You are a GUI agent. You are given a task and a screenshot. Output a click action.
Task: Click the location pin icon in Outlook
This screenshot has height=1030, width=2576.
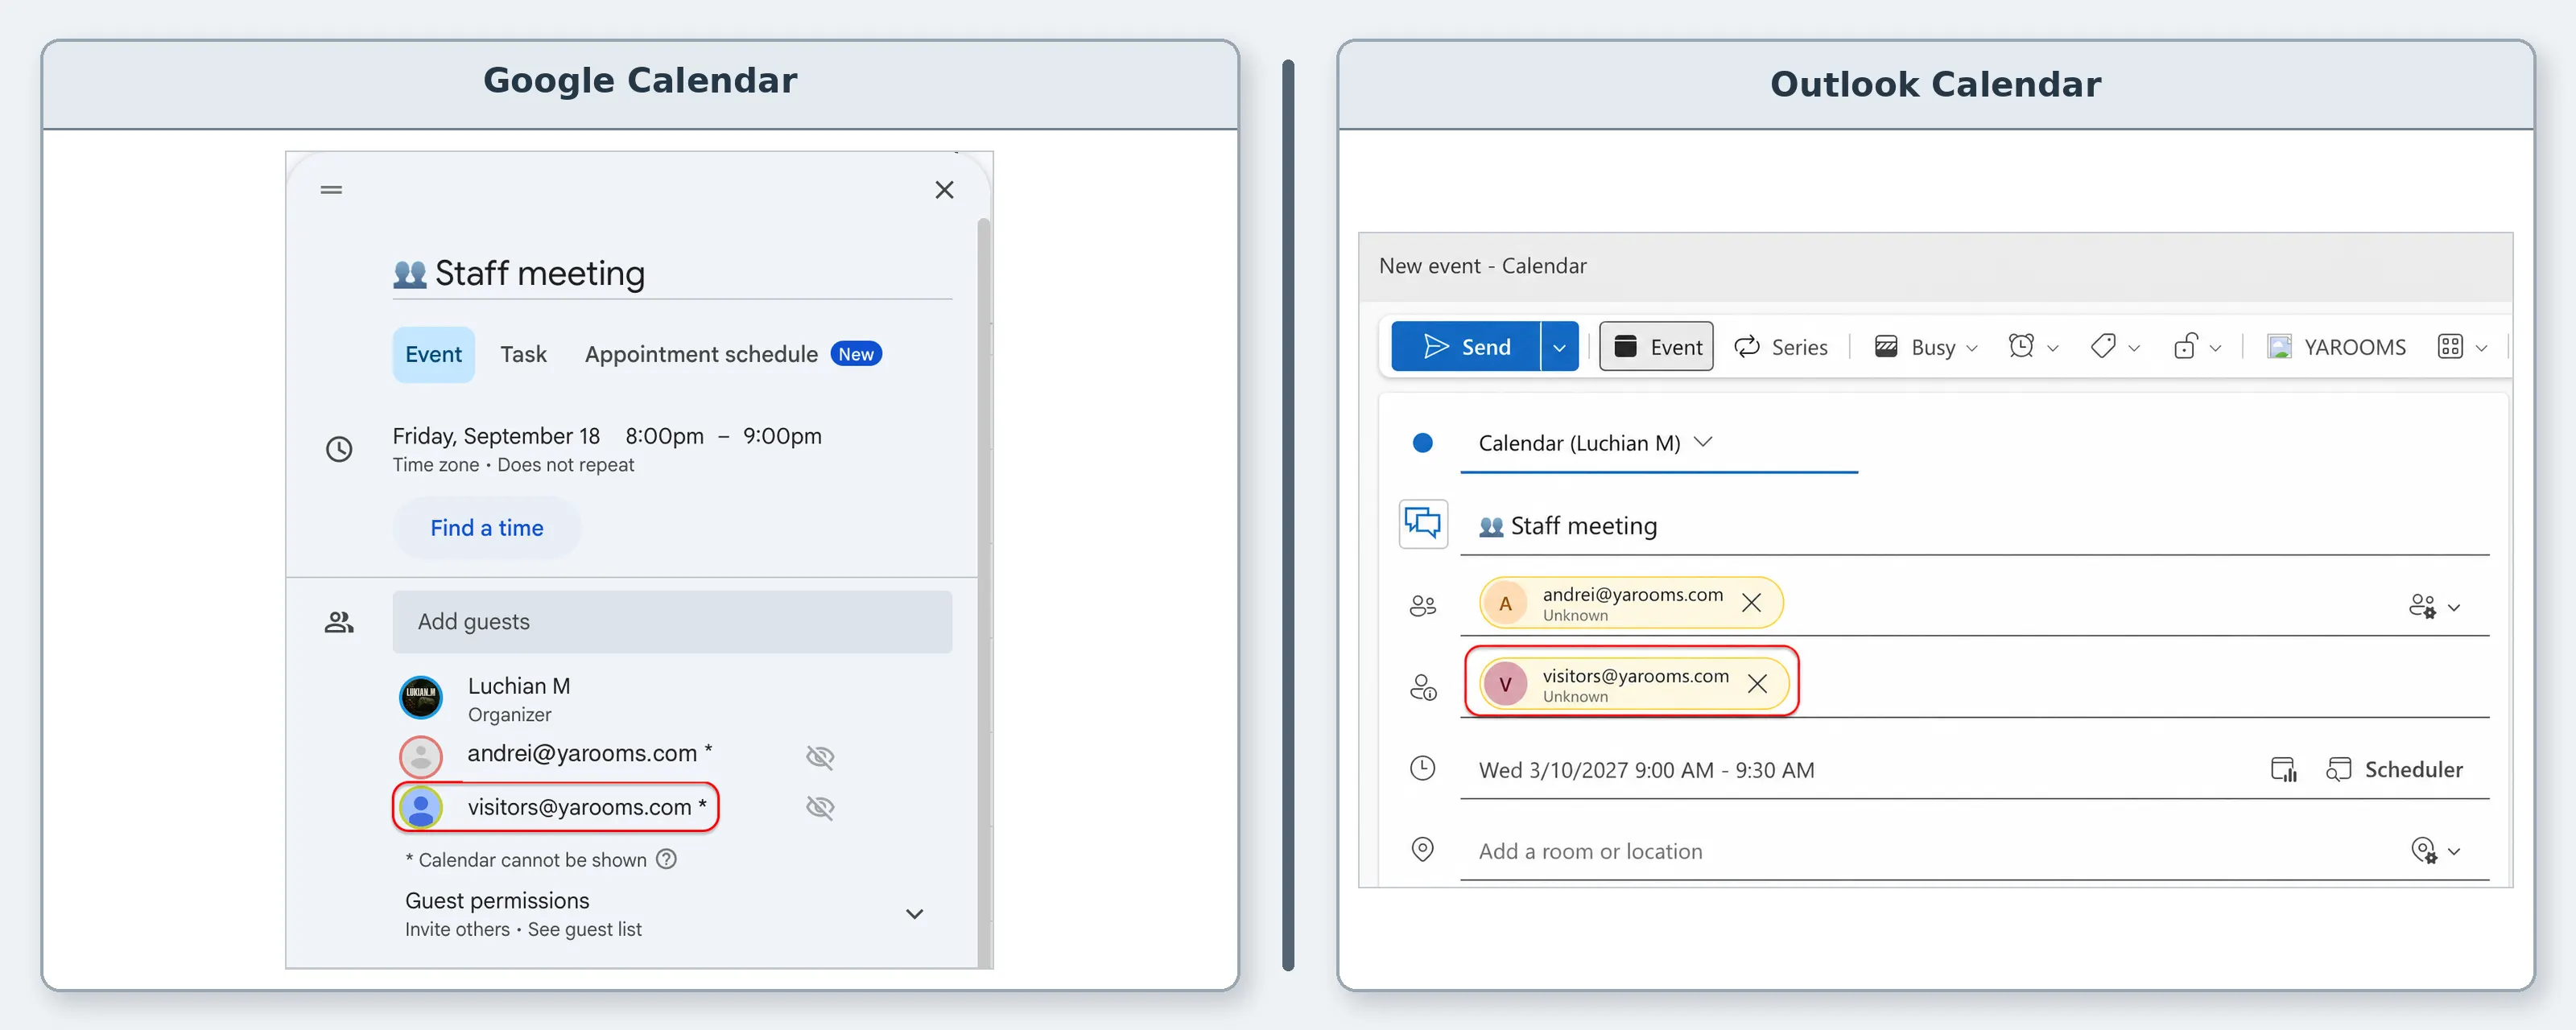click(1422, 850)
